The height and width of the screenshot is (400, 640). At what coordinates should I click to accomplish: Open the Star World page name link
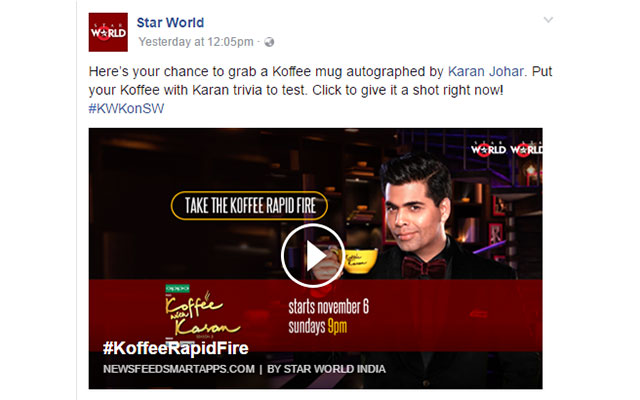point(170,22)
